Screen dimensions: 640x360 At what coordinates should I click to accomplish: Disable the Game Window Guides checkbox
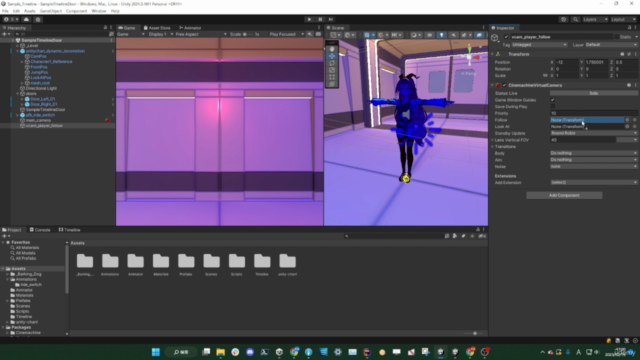coord(553,100)
